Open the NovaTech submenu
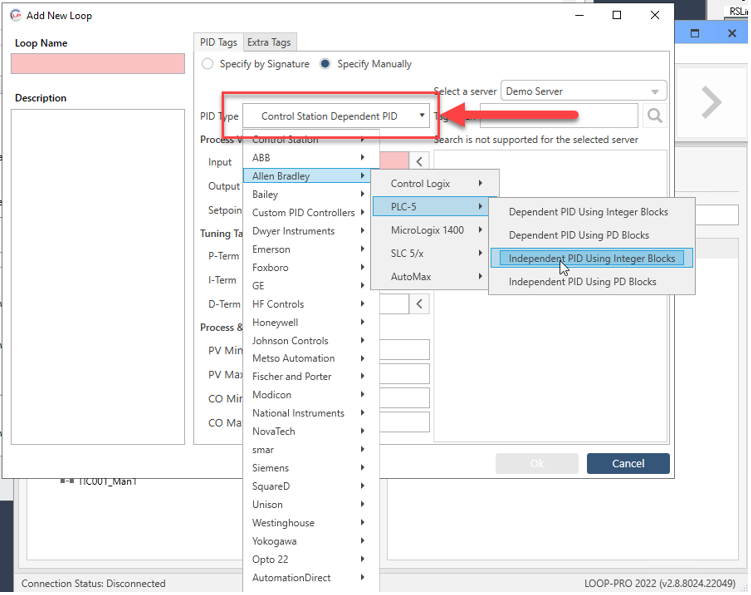This screenshot has width=751, height=595. point(309,431)
